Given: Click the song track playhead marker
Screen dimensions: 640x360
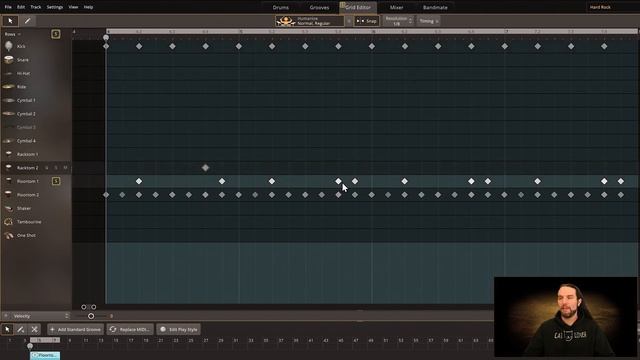Looking at the screenshot, I should [30, 346].
